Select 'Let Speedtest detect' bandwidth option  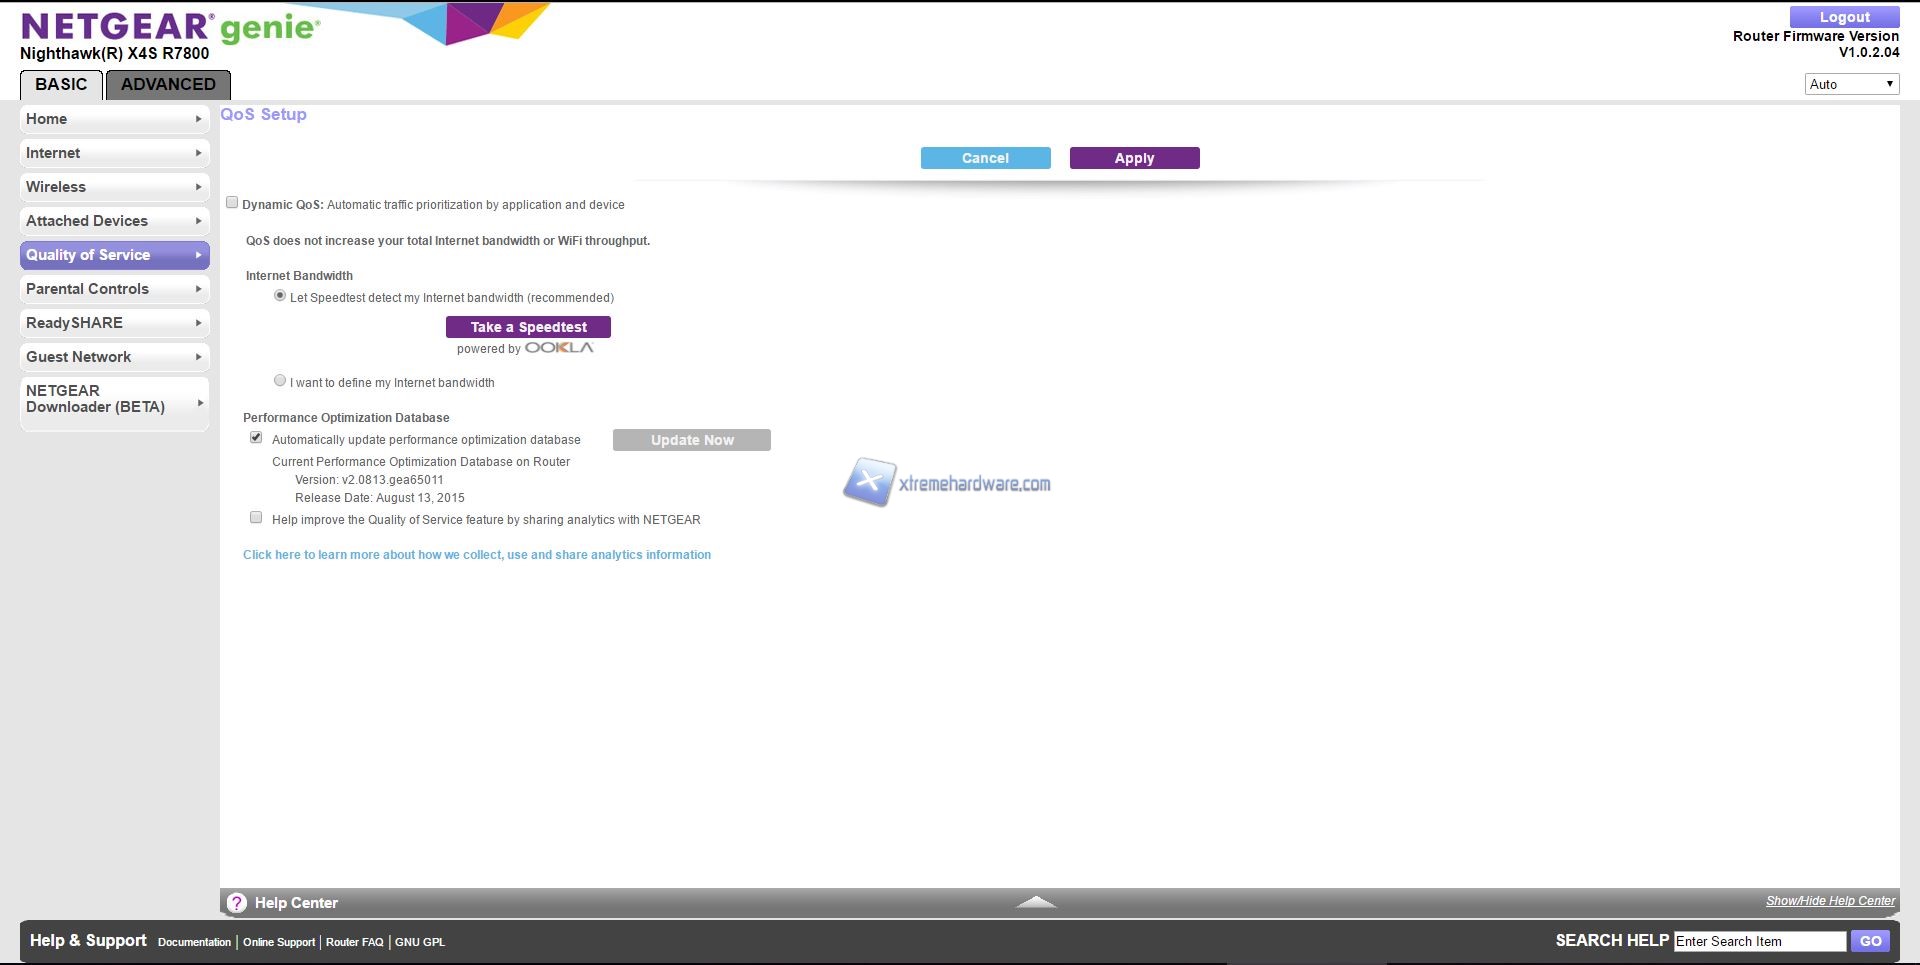[x=280, y=296]
